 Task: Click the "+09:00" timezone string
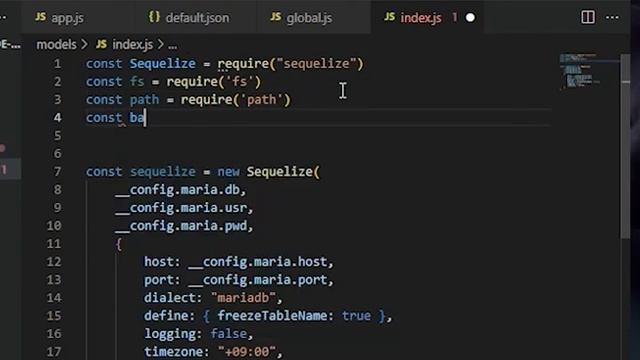247,351
